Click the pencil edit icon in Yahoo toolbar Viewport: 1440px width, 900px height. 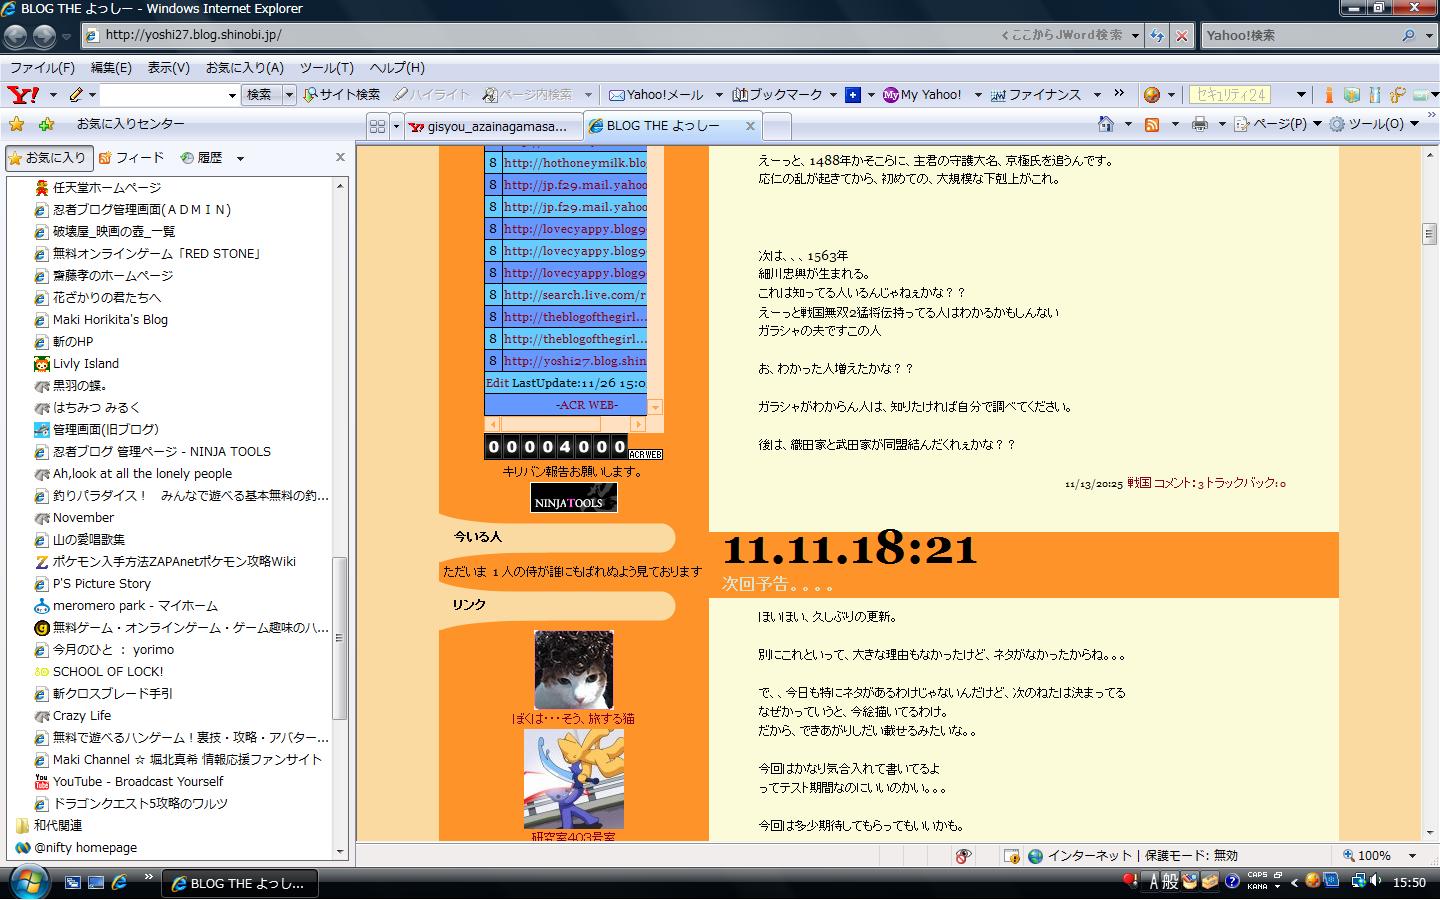pyautogui.click(x=76, y=95)
